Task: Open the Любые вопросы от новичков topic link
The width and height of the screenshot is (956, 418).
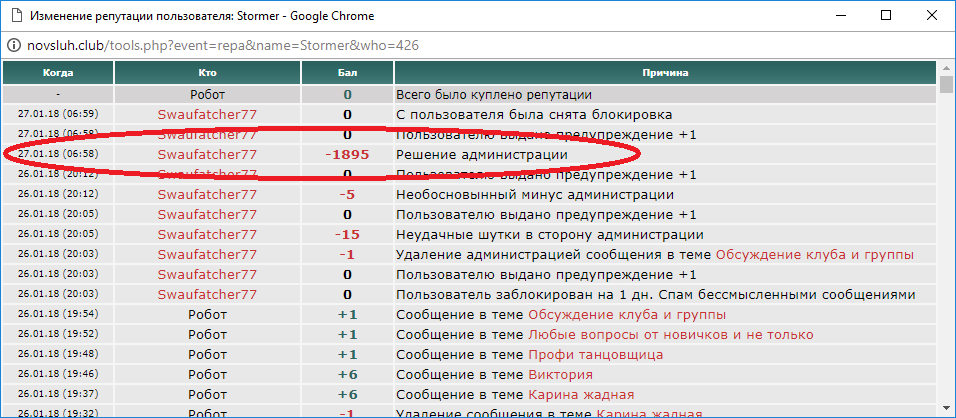Action: click(671, 335)
